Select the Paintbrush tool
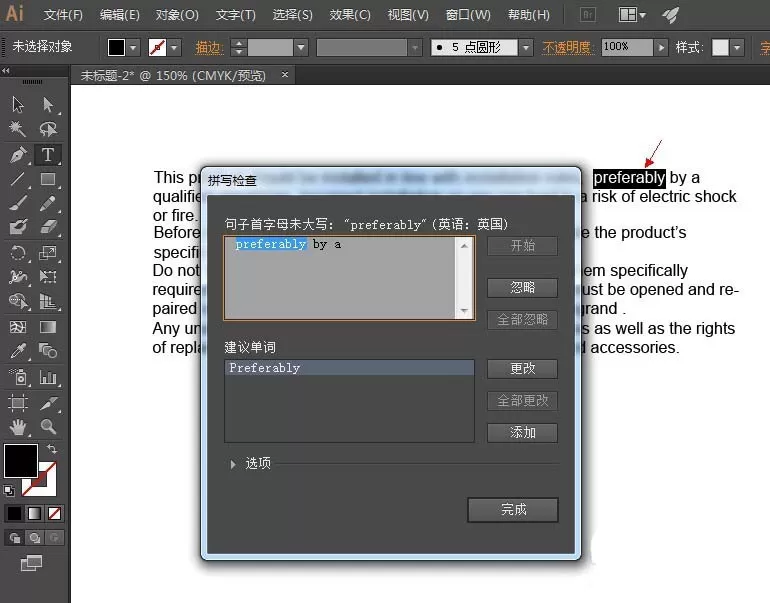Image resolution: width=770 pixels, height=603 pixels. tap(18, 203)
